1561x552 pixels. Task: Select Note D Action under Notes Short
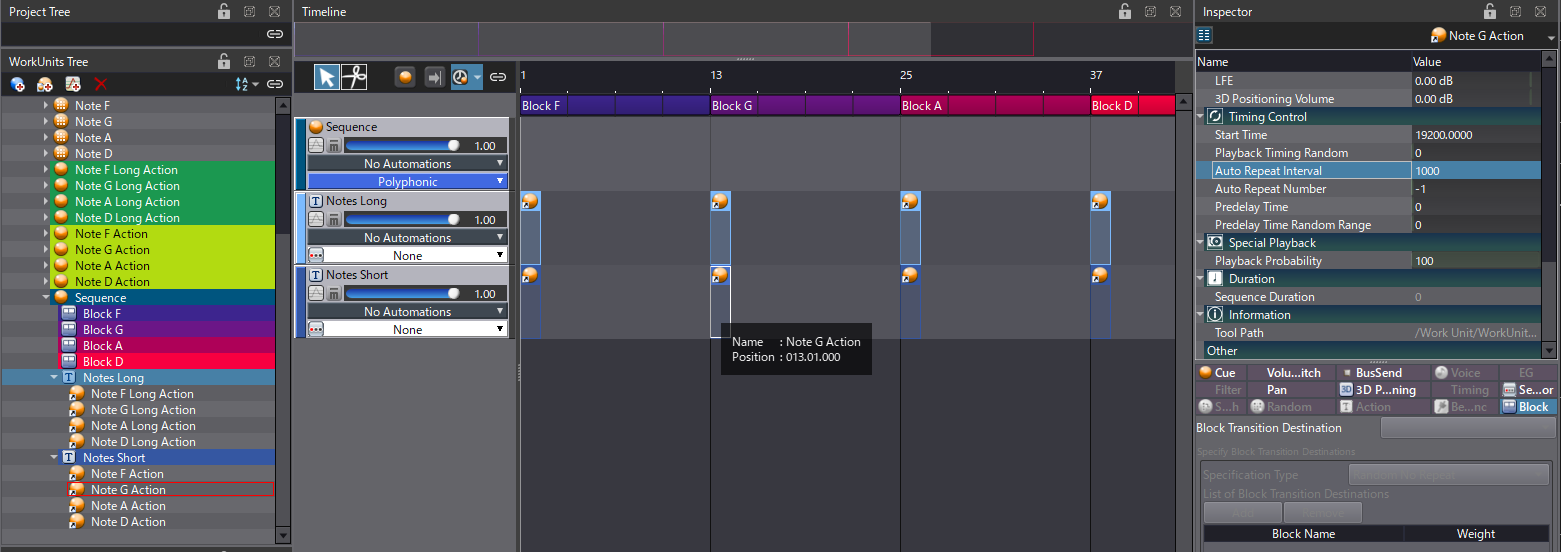click(128, 522)
